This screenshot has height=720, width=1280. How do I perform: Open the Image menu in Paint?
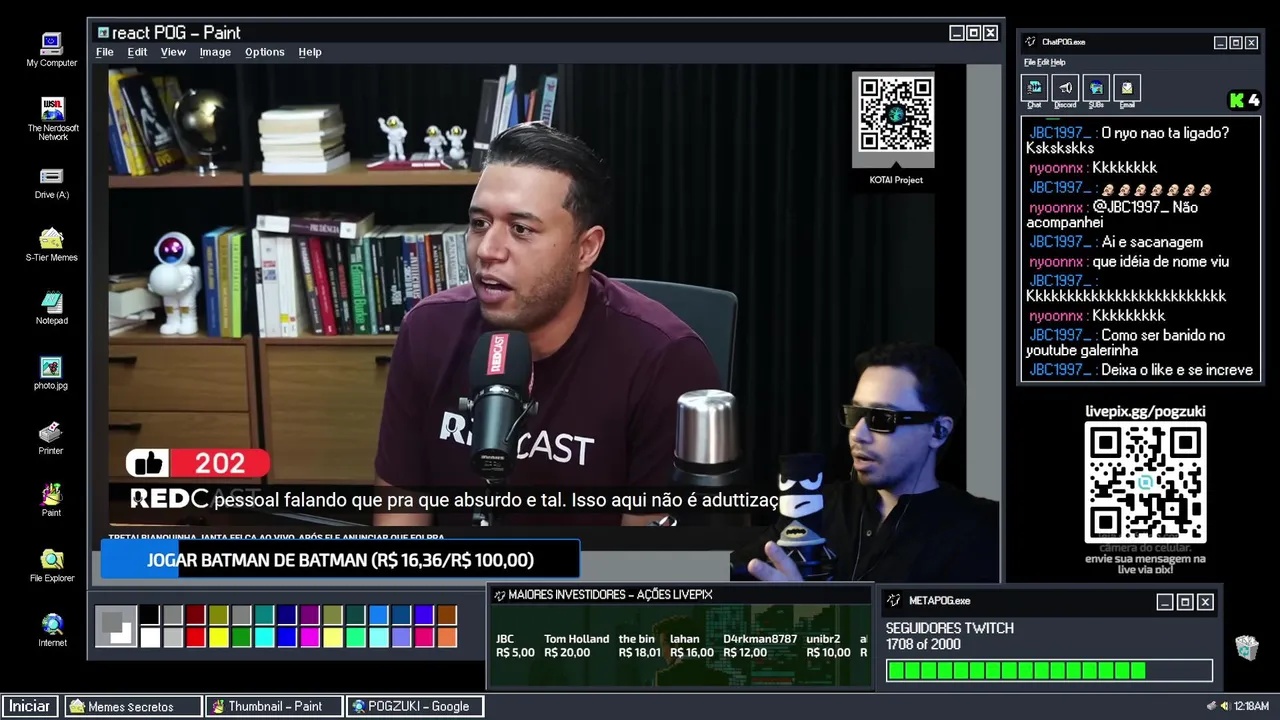pos(215,52)
